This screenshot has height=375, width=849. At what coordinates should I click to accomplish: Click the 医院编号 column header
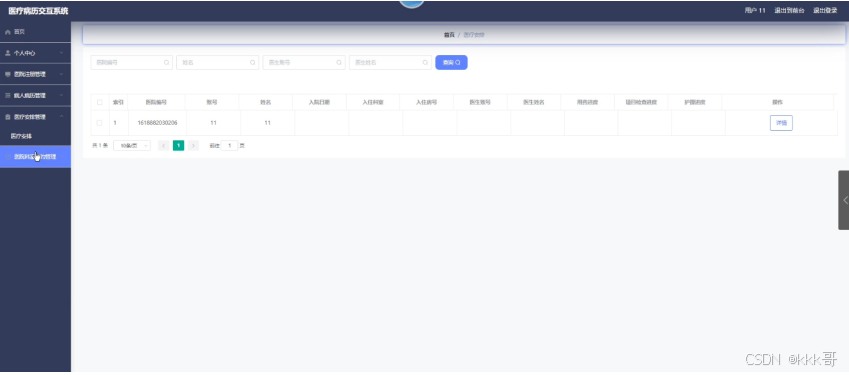[x=156, y=102]
